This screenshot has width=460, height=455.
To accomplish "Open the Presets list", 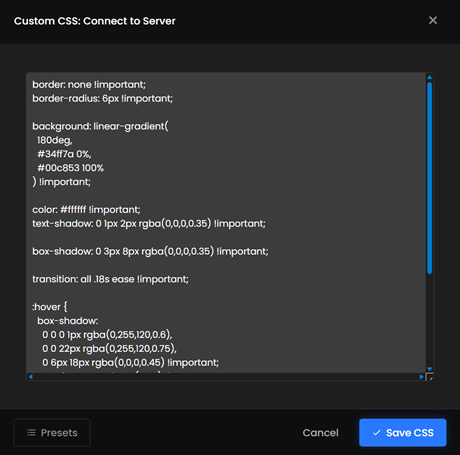I will tap(52, 432).
